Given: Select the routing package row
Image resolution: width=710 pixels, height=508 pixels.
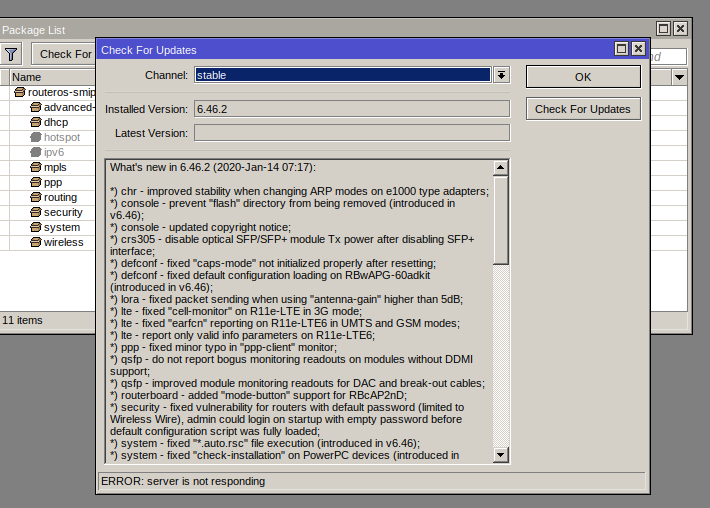Looking at the screenshot, I should point(49,197).
